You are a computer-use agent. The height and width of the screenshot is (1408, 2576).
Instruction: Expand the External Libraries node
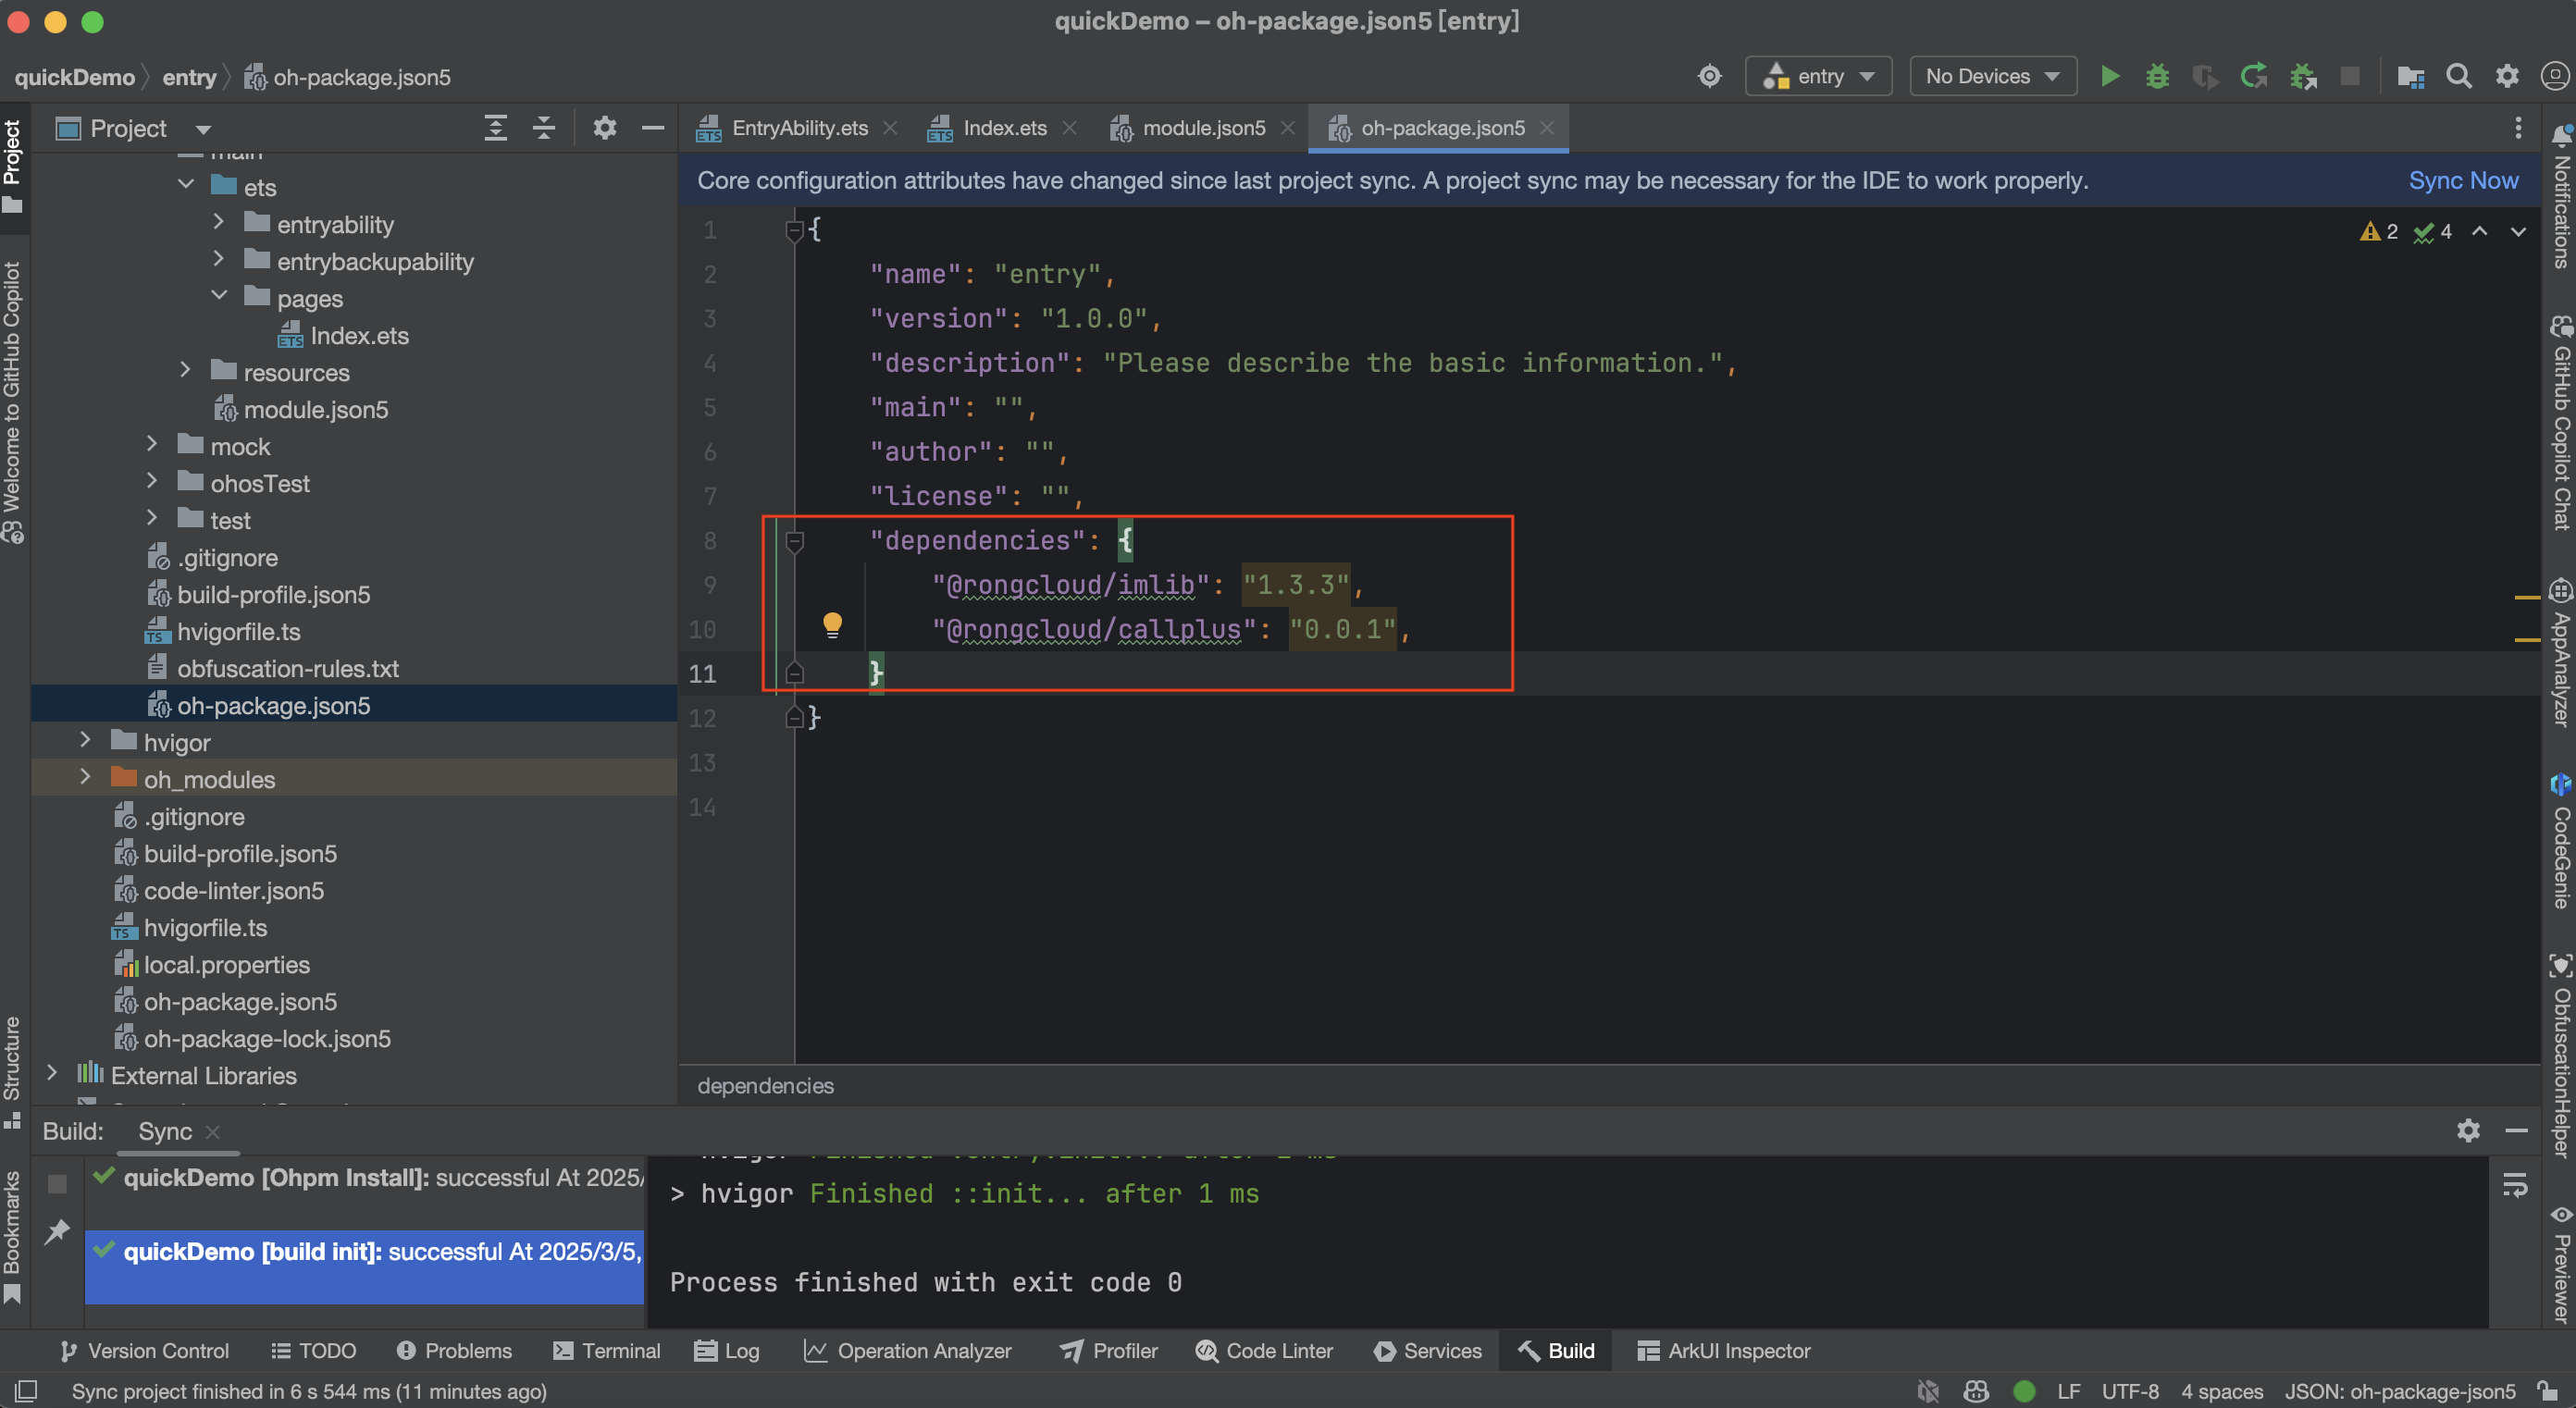pyautogui.click(x=52, y=1073)
